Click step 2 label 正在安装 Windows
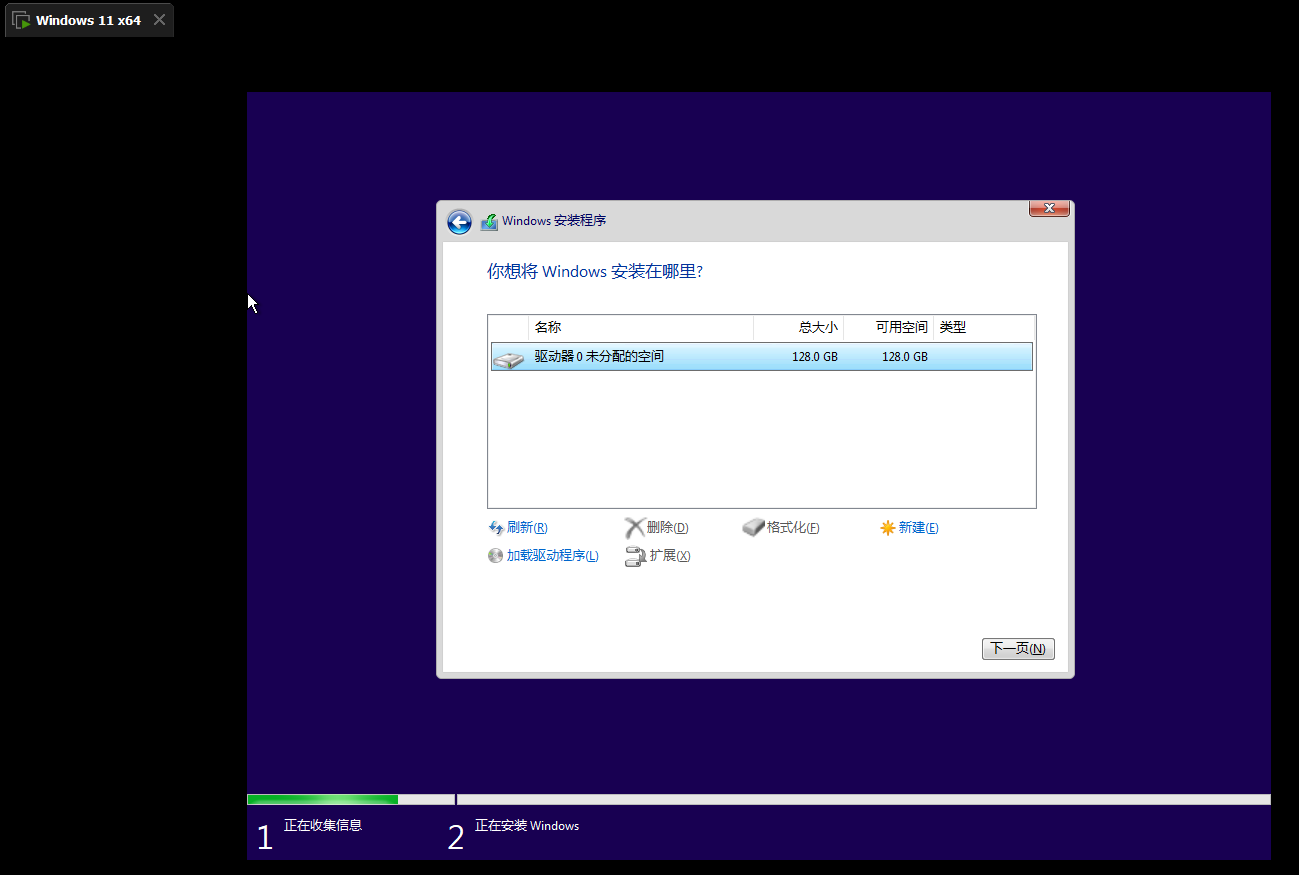1299x875 pixels. tap(527, 826)
